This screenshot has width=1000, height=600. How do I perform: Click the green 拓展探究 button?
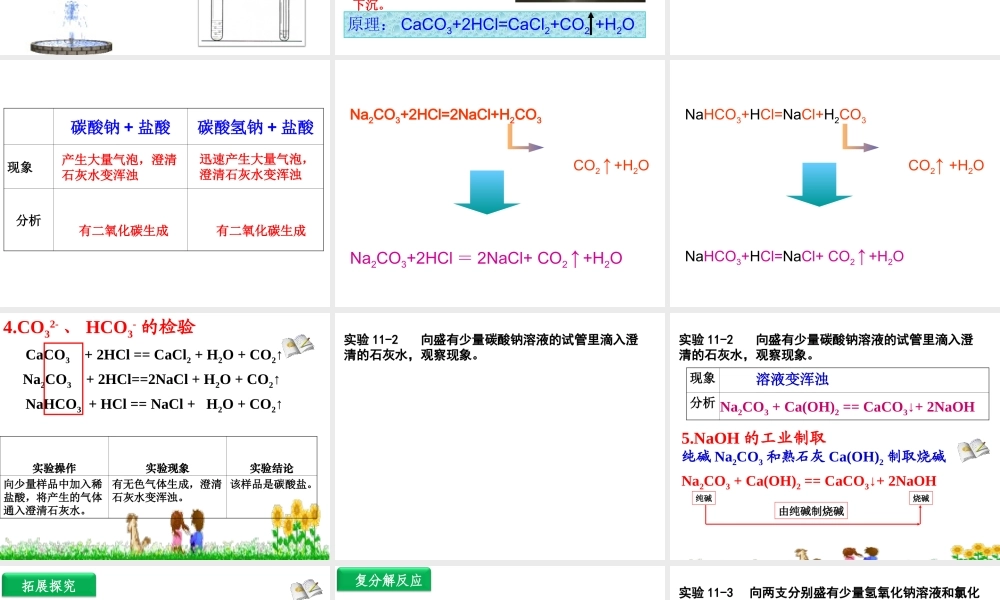point(49,585)
